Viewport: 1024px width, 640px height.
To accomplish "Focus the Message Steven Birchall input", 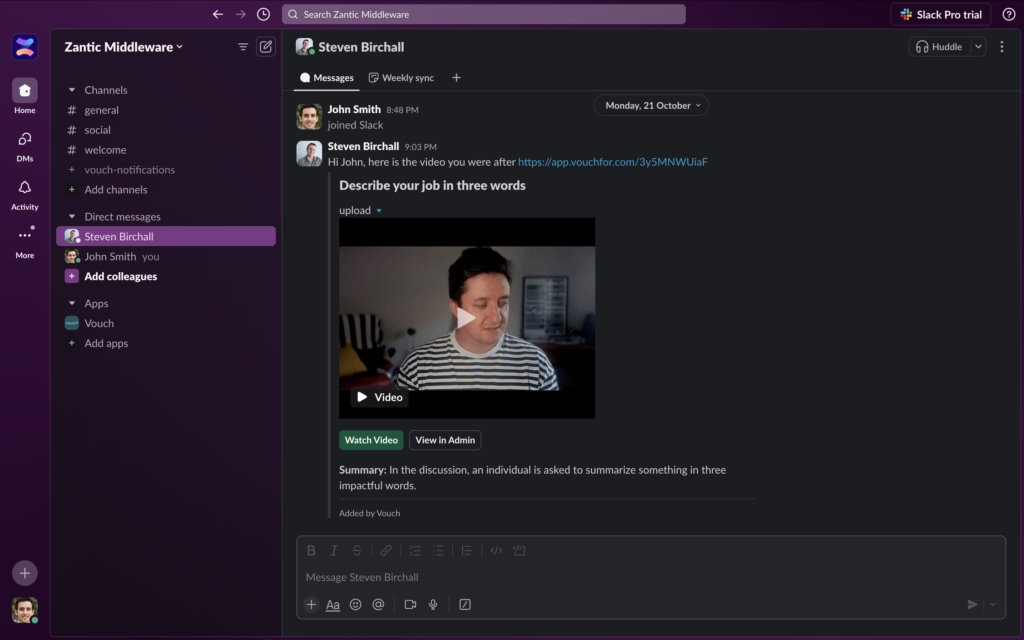I will (650, 577).
